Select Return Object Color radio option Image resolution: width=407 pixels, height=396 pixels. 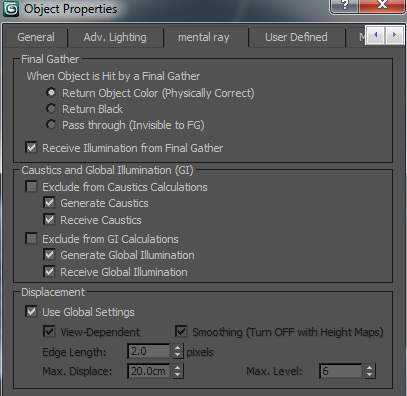(x=51, y=92)
